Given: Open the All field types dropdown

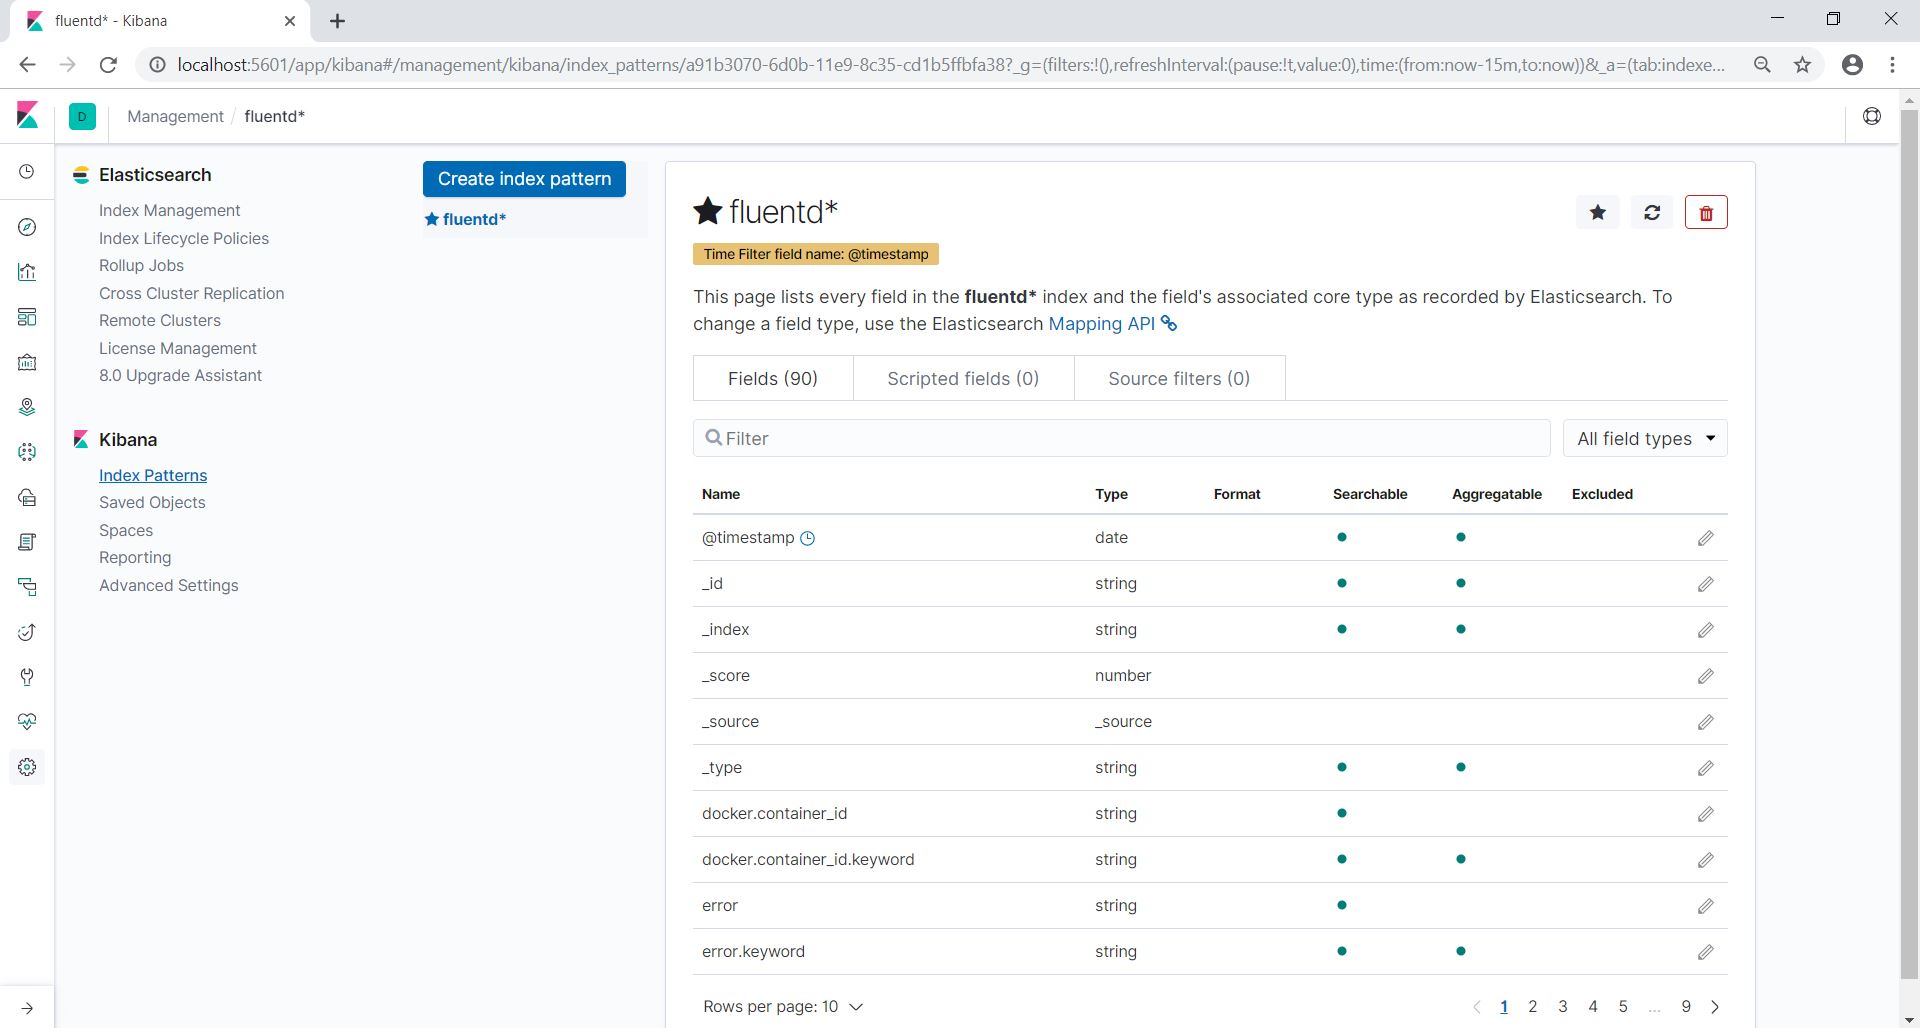Looking at the screenshot, I should pos(1645,439).
